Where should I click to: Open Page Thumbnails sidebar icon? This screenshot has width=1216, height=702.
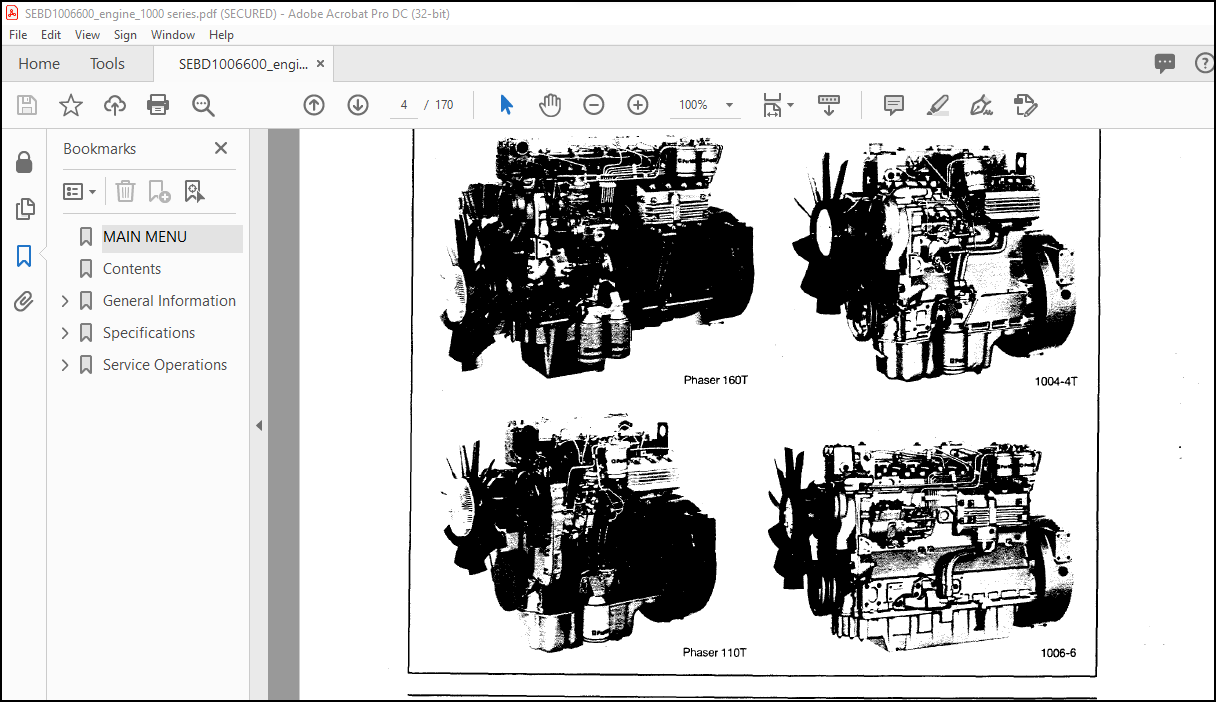point(24,209)
